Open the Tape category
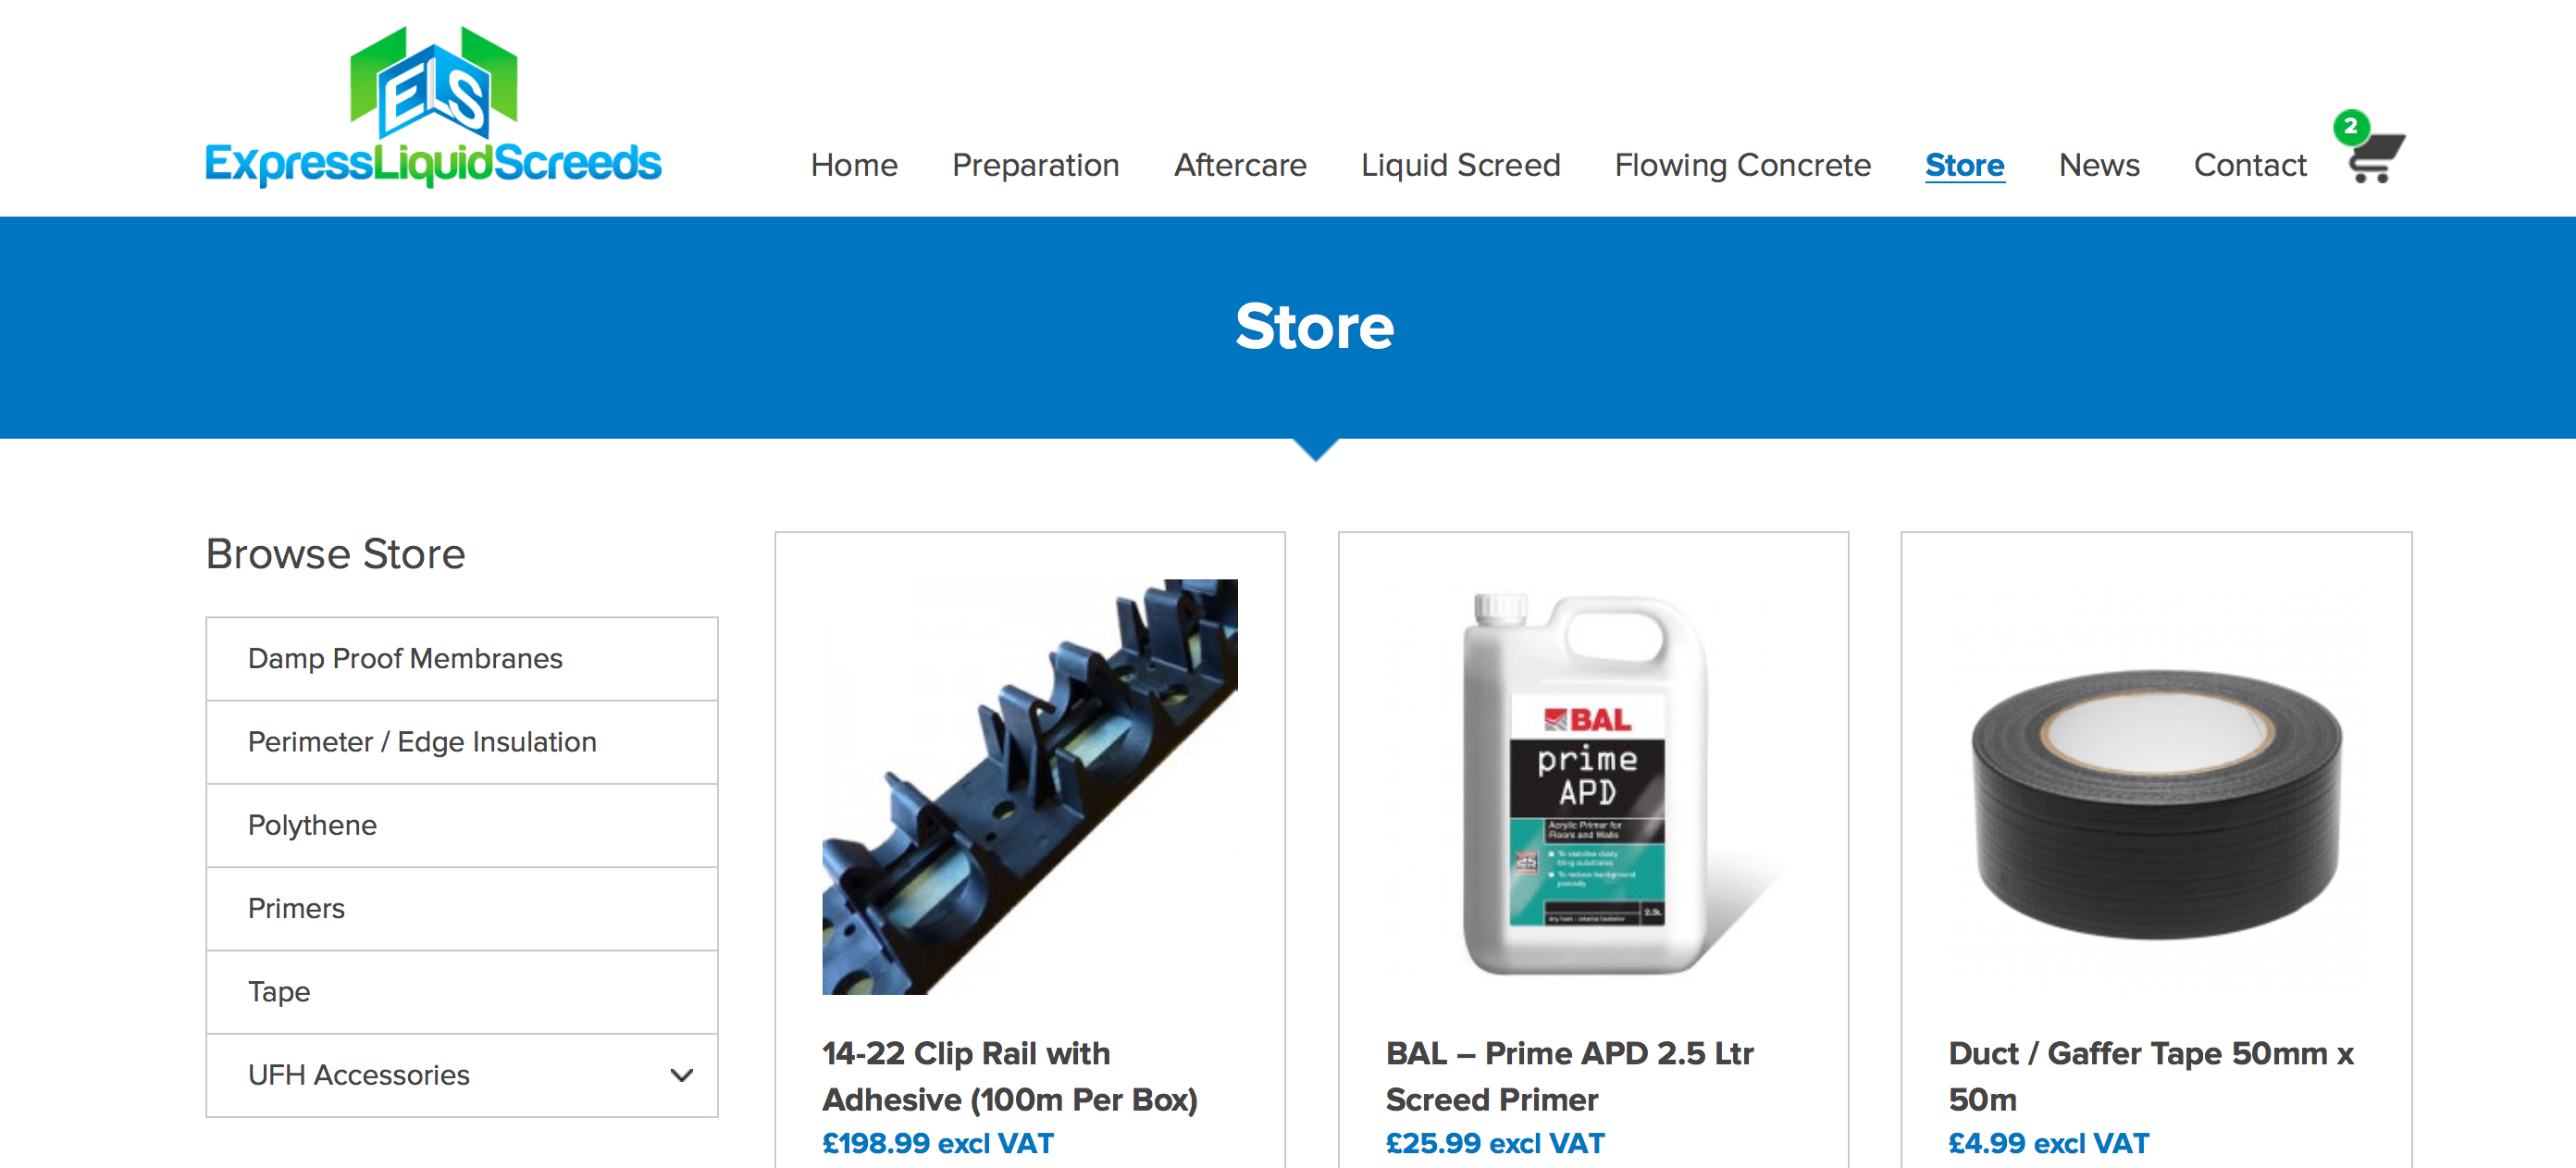 coord(462,992)
